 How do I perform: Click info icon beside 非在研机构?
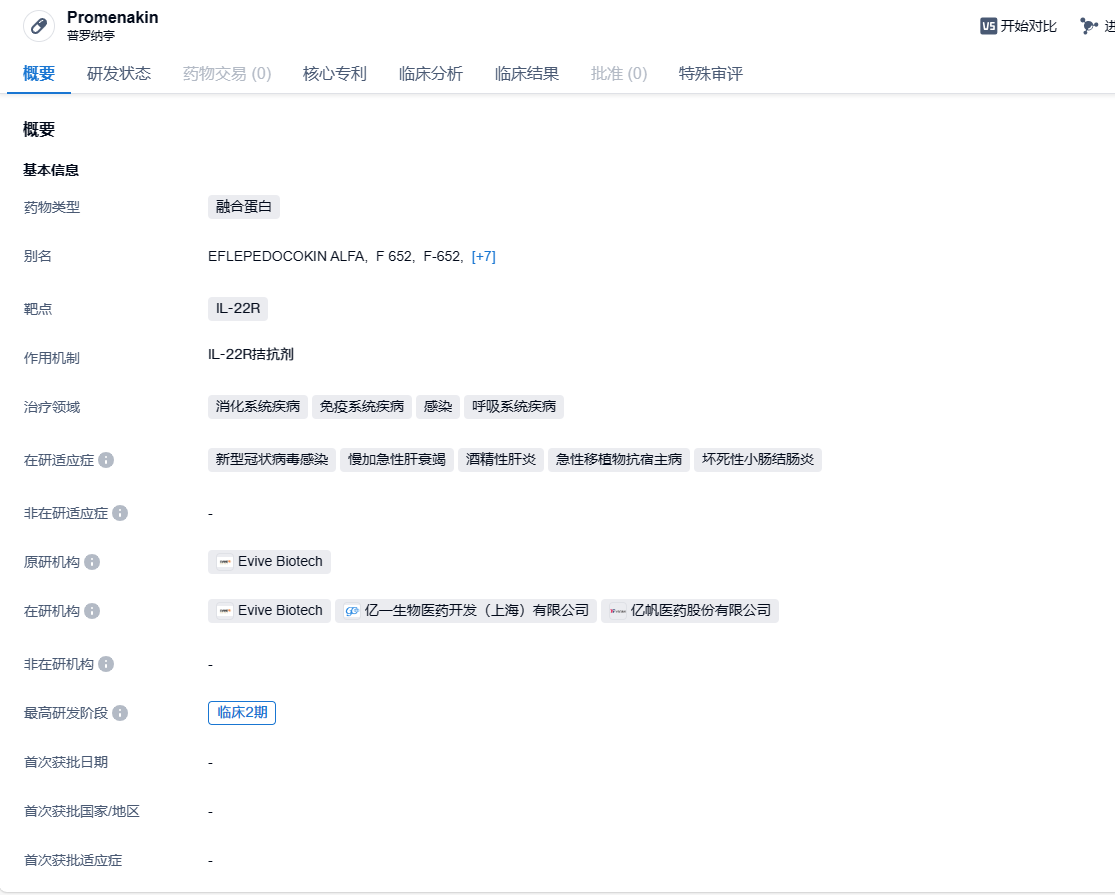pos(106,664)
